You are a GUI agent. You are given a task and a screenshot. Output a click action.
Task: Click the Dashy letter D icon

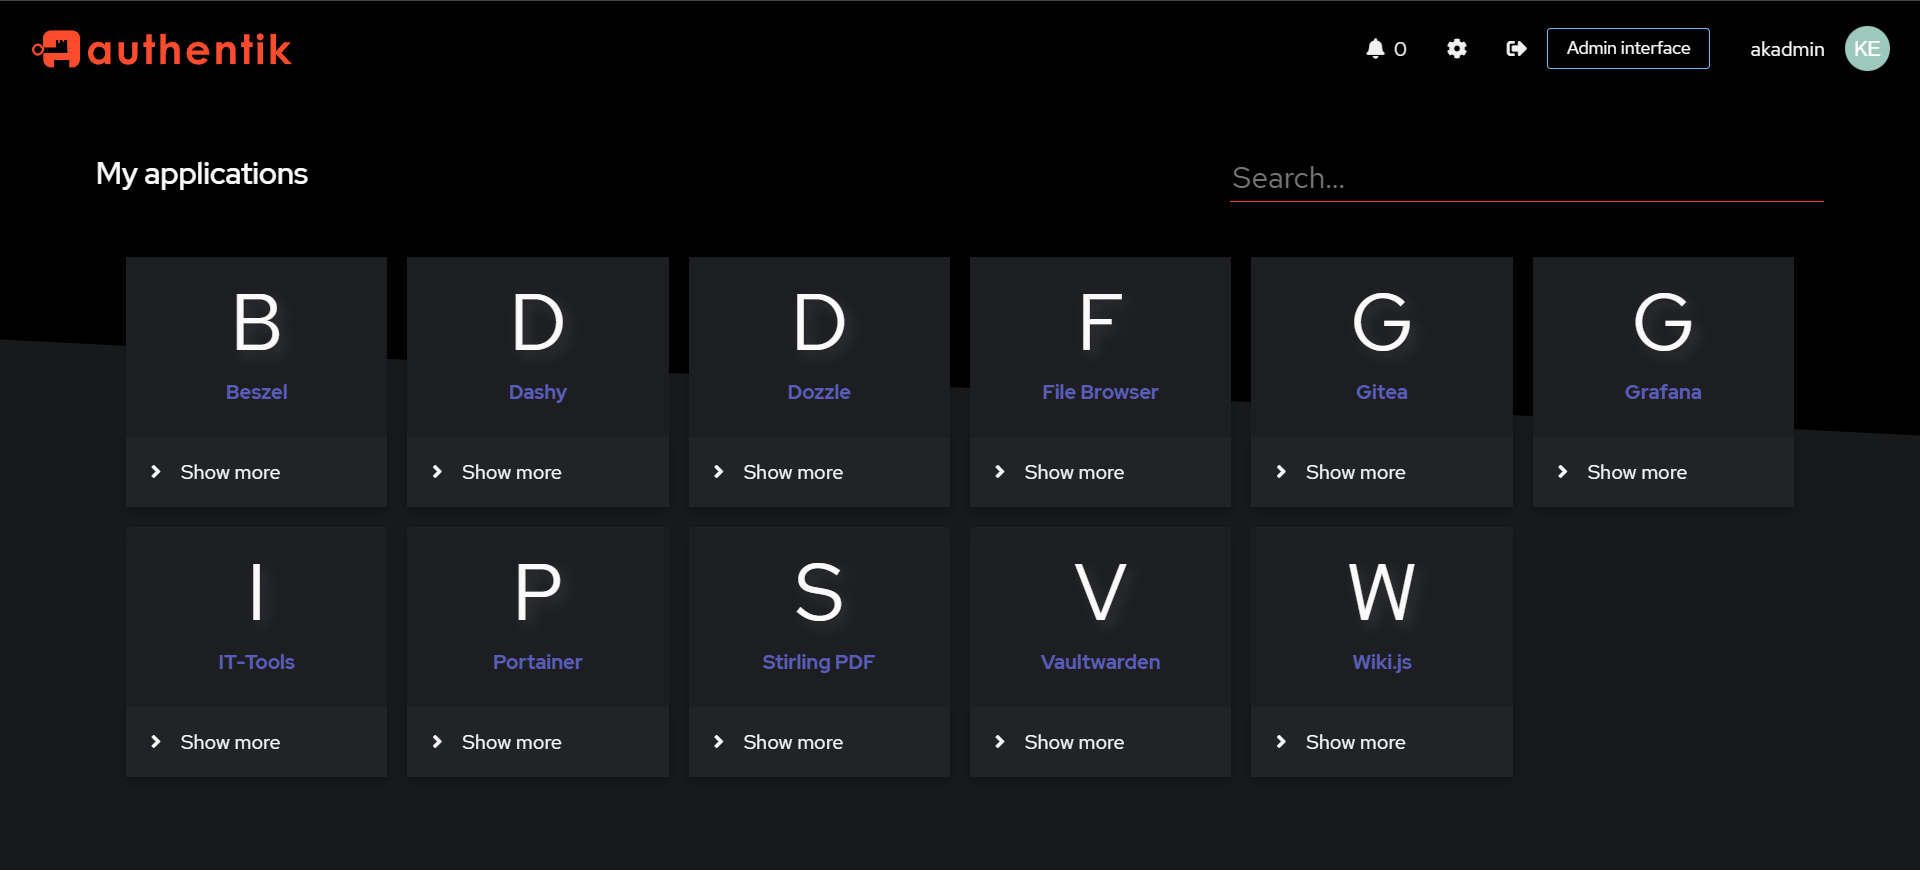pyautogui.click(x=538, y=323)
